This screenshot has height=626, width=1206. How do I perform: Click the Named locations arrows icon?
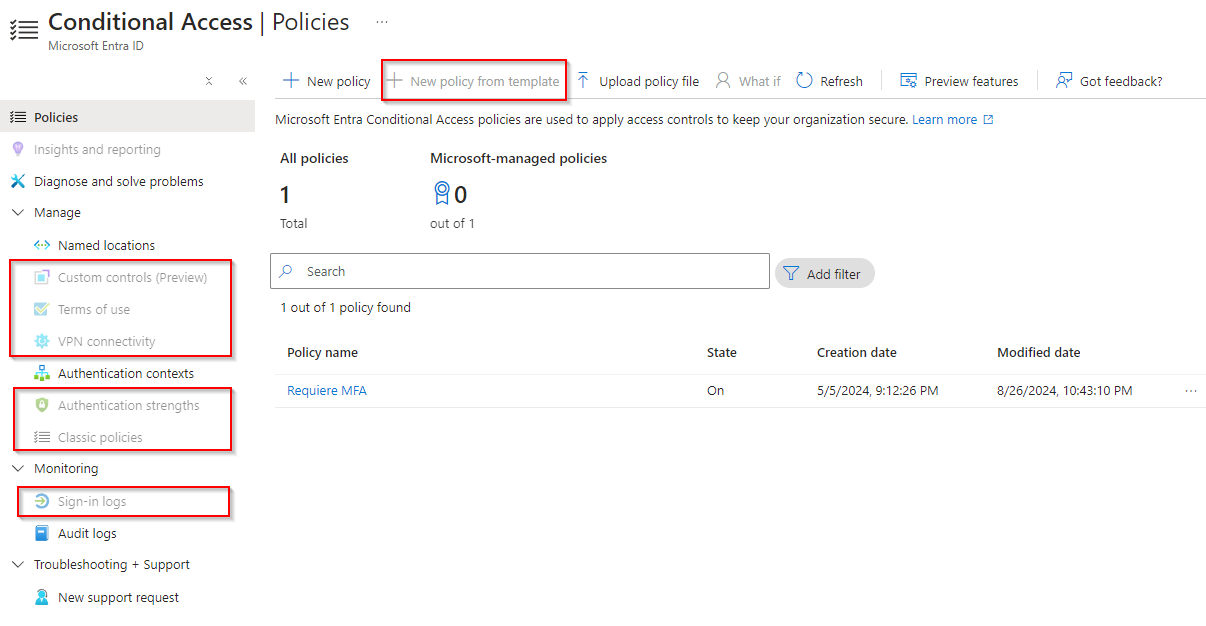coord(42,245)
